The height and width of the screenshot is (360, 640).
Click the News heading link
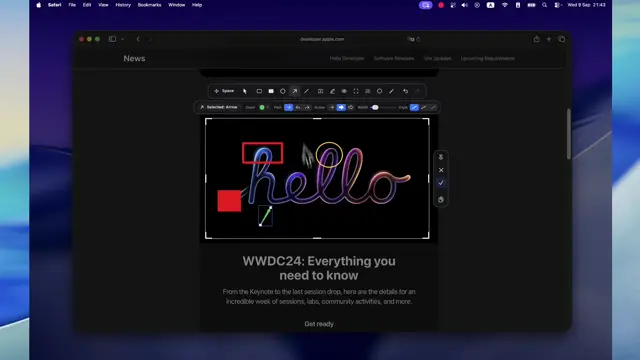[x=134, y=58]
